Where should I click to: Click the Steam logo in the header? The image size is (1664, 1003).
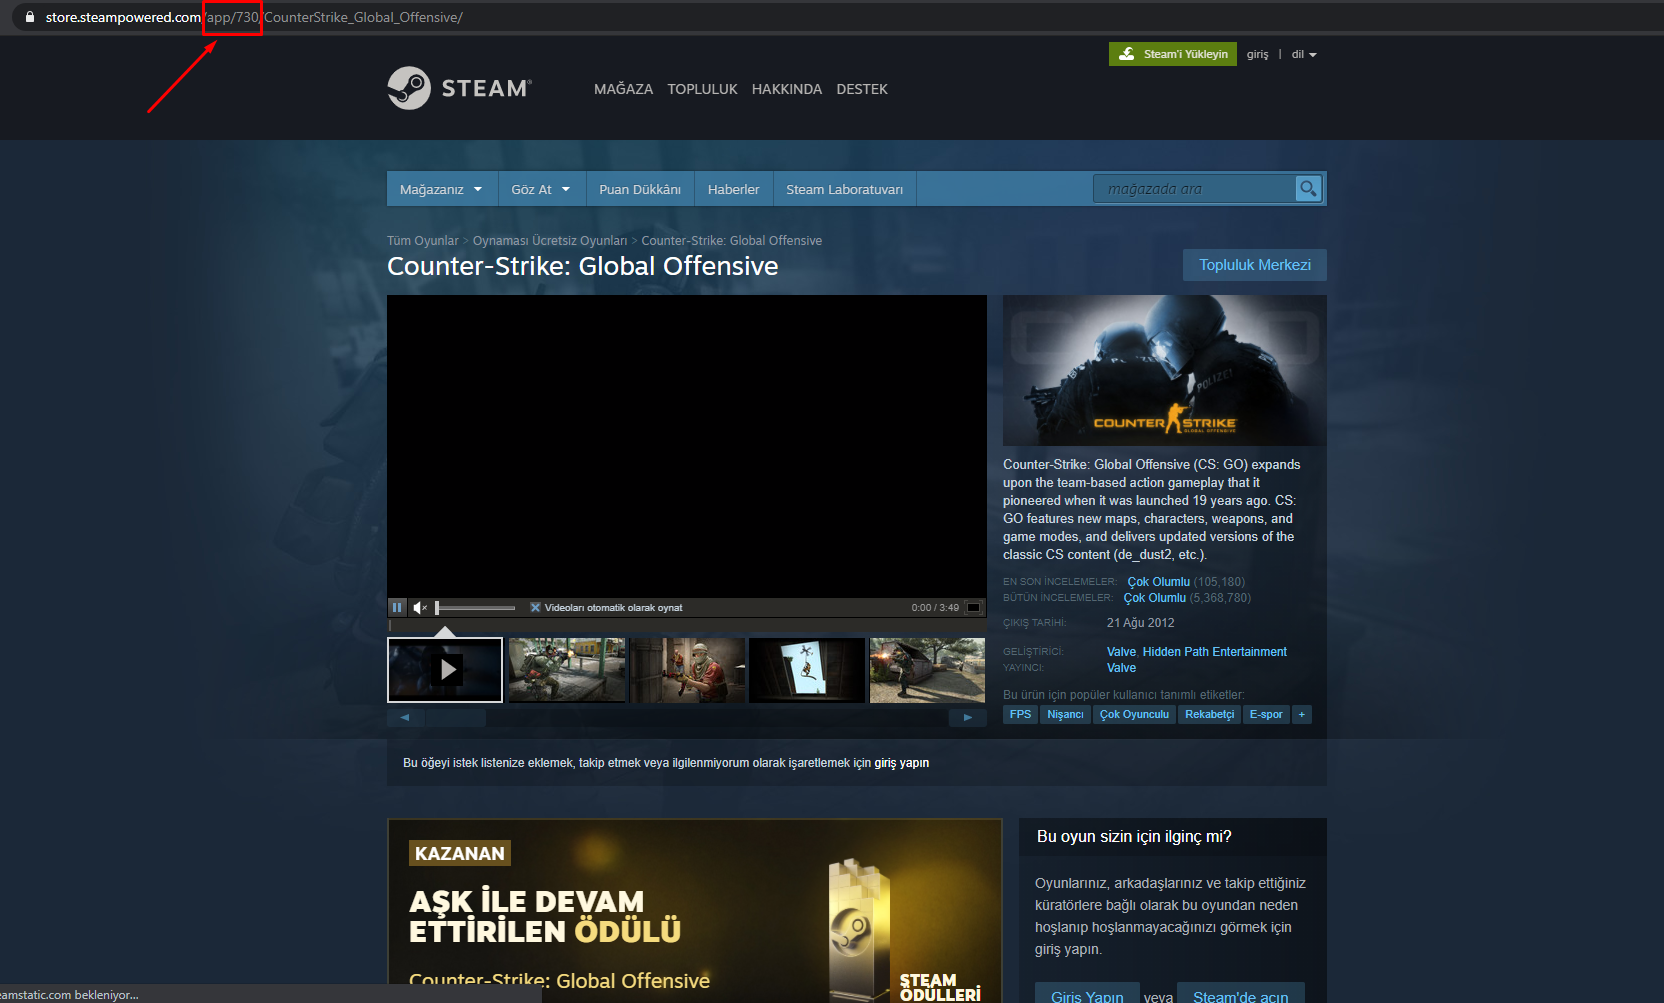click(x=460, y=88)
